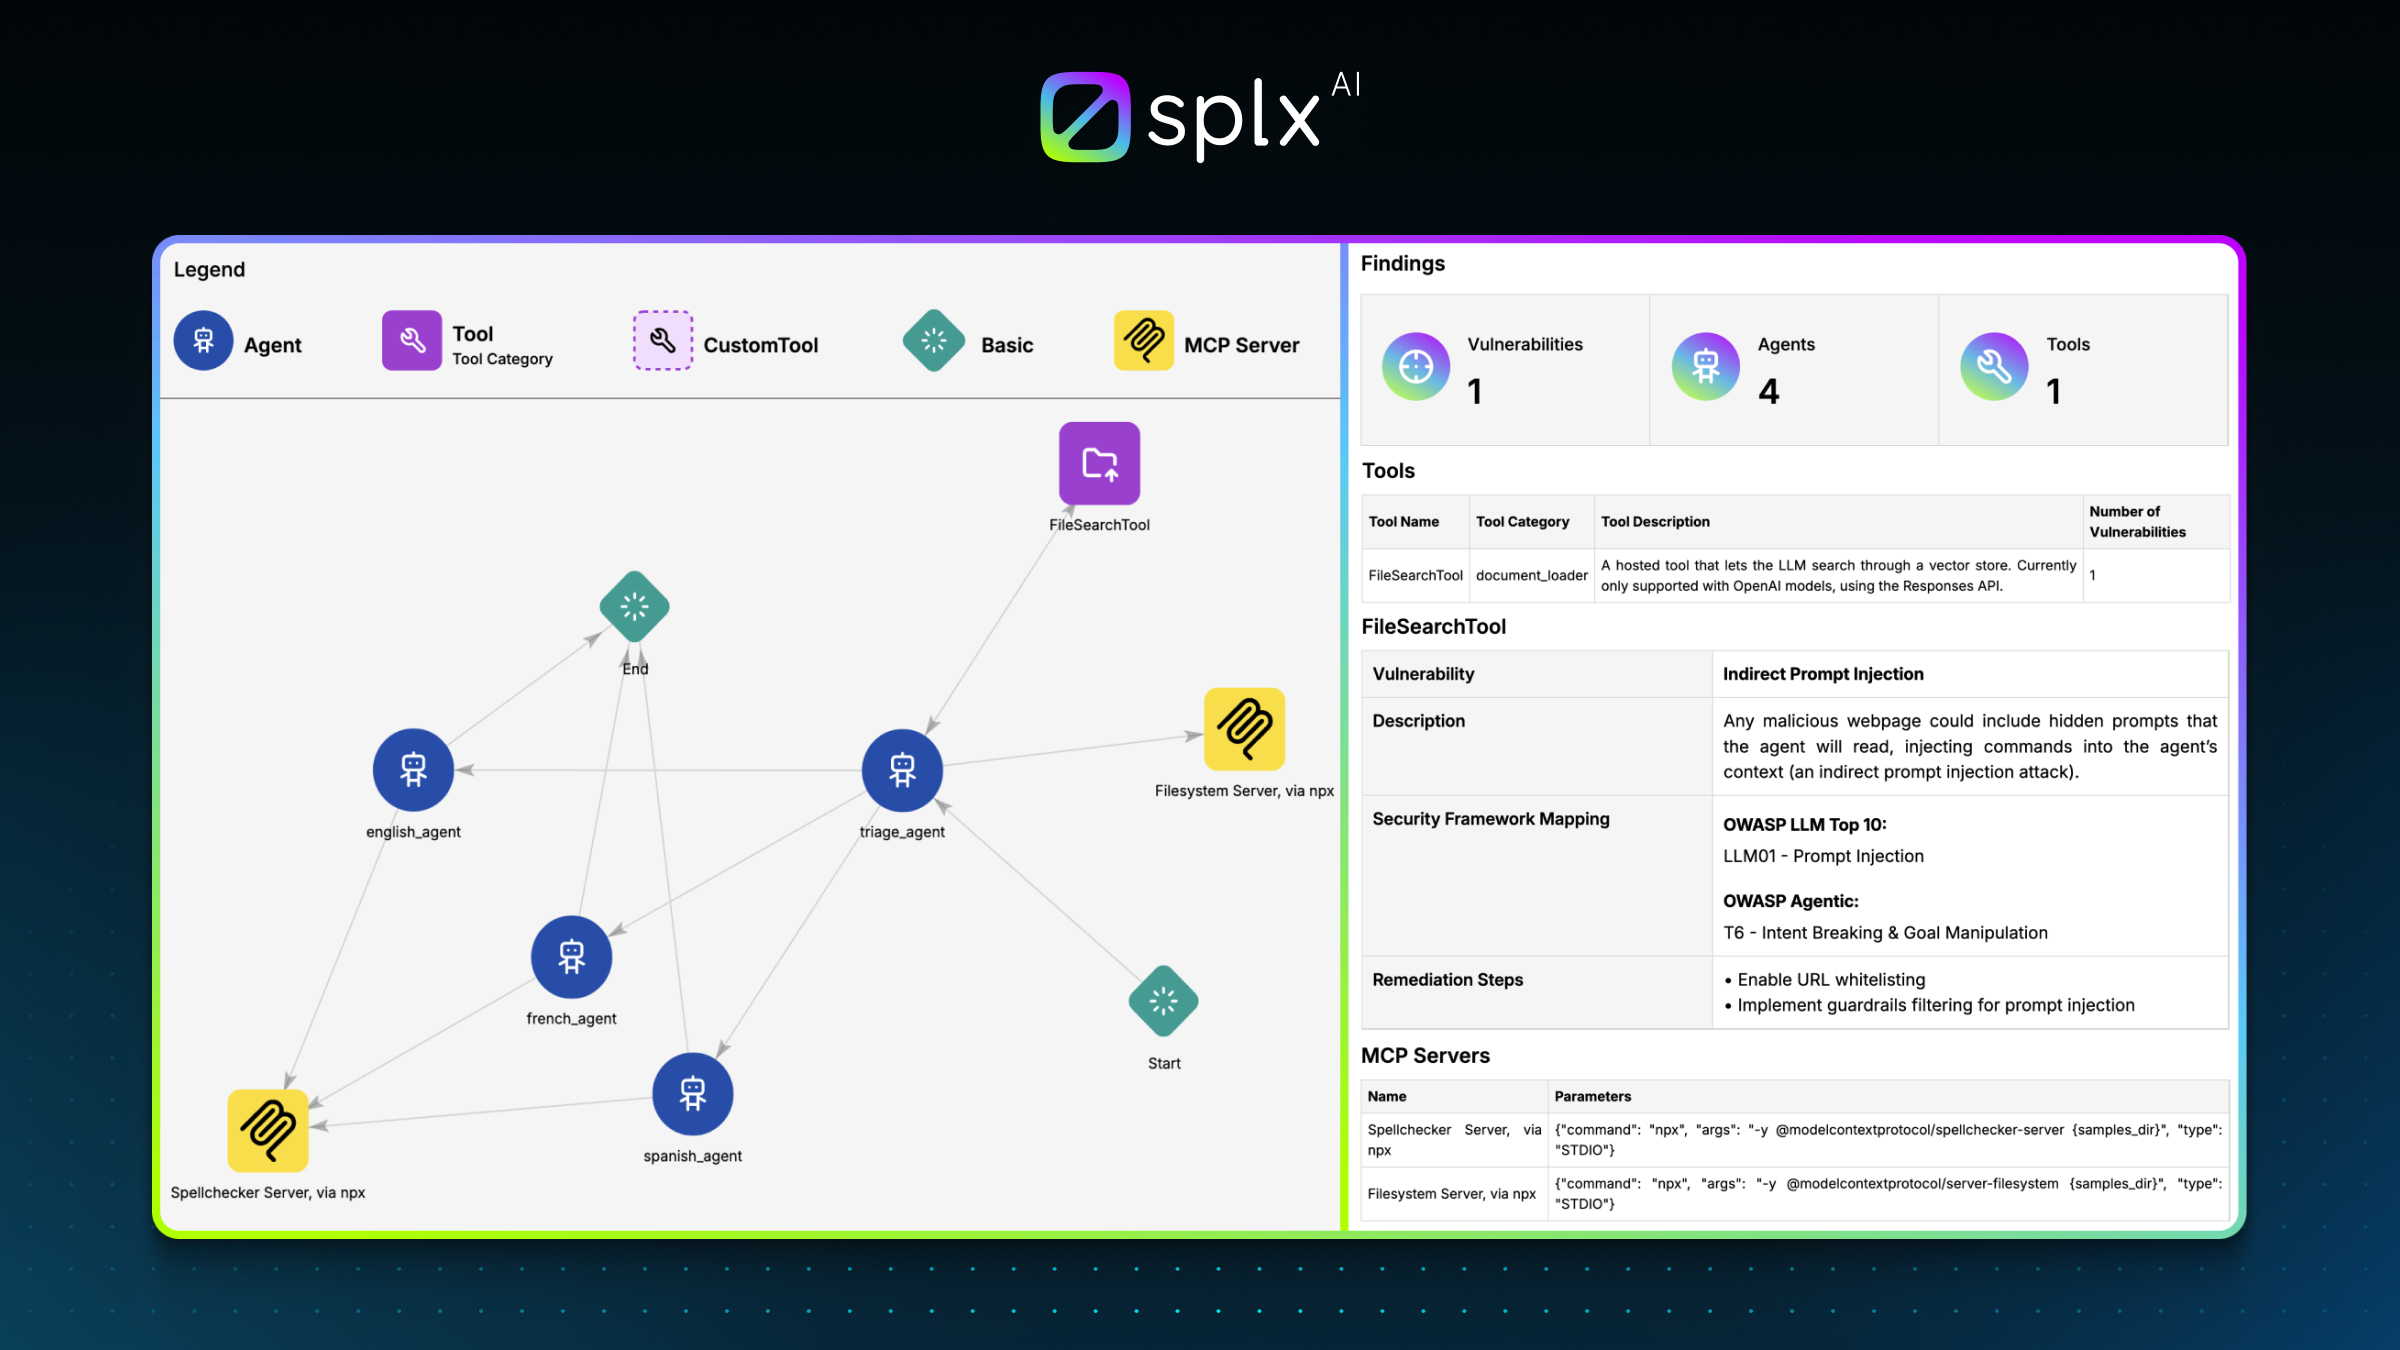
Task: Select the english_agent node
Action: pyautogui.click(x=413, y=769)
